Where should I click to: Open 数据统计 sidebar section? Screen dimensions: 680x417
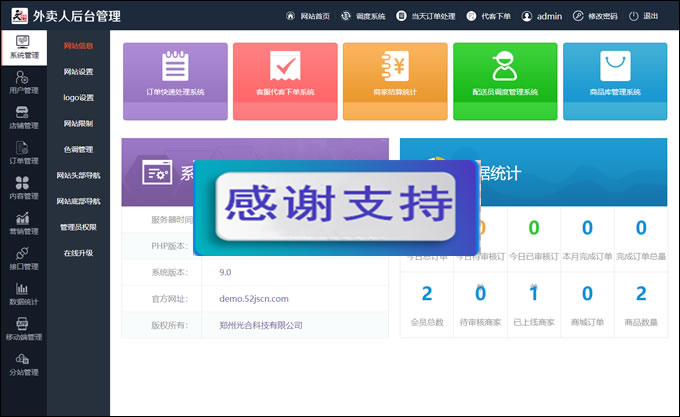click(23, 294)
